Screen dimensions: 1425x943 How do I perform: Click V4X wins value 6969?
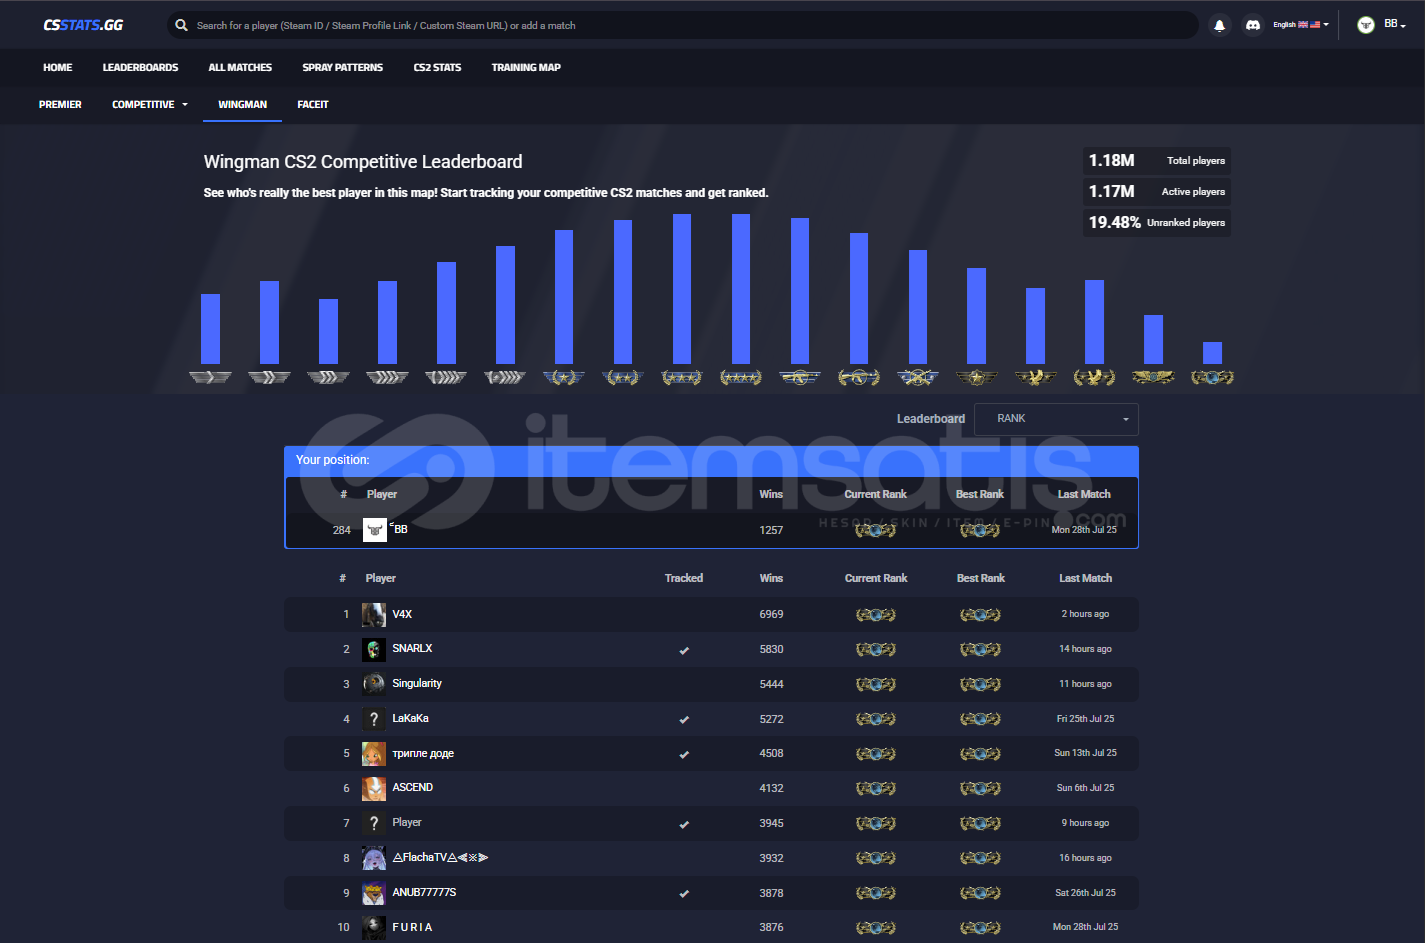point(771,615)
